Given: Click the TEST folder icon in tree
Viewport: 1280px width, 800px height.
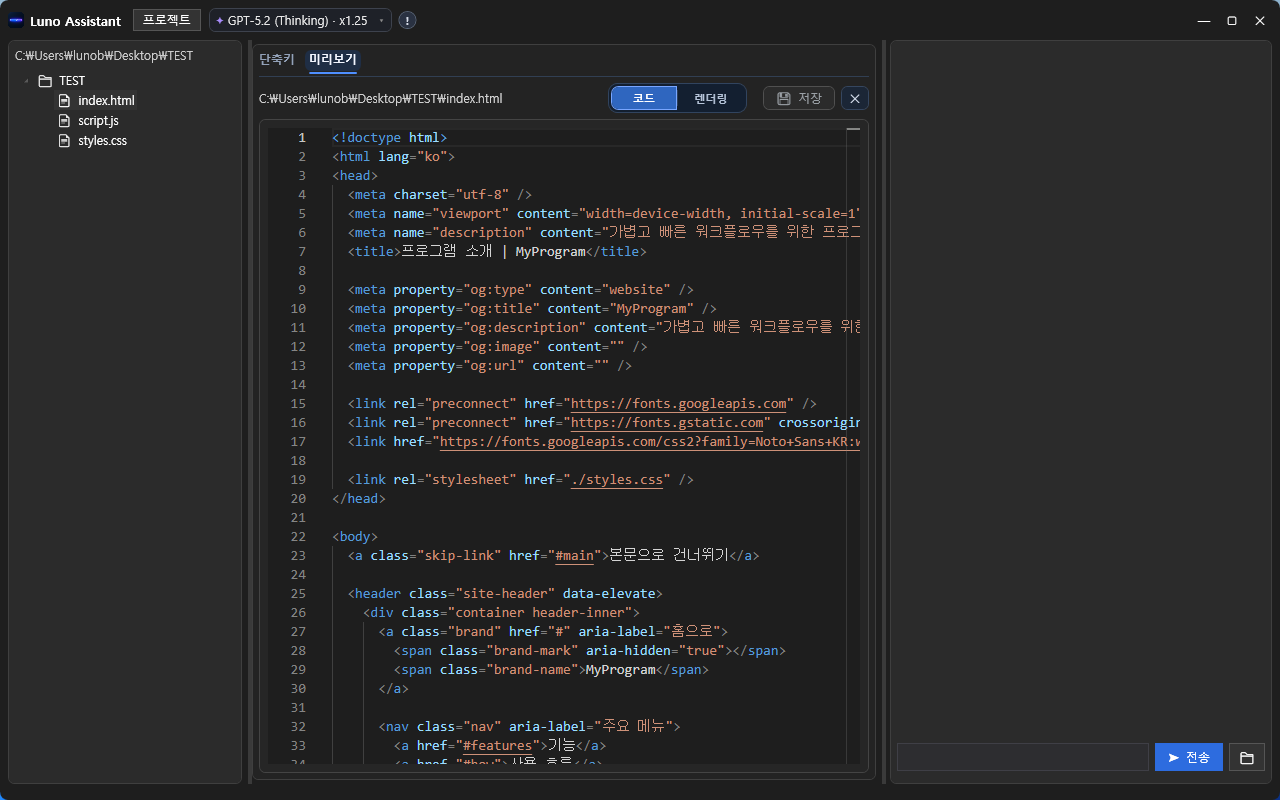Looking at the screenshot, I should (45, 81).
